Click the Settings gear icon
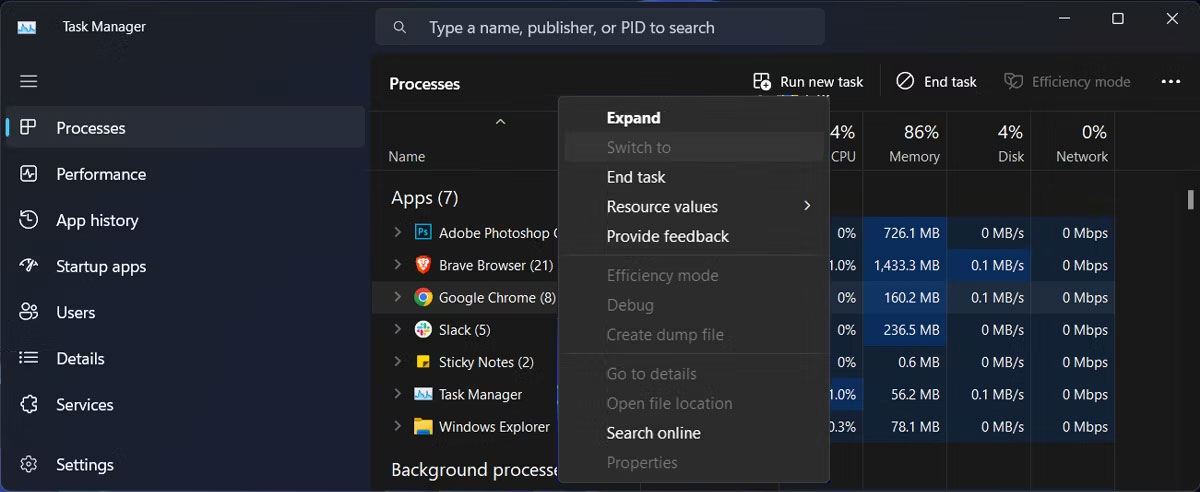 click(28, 464)
